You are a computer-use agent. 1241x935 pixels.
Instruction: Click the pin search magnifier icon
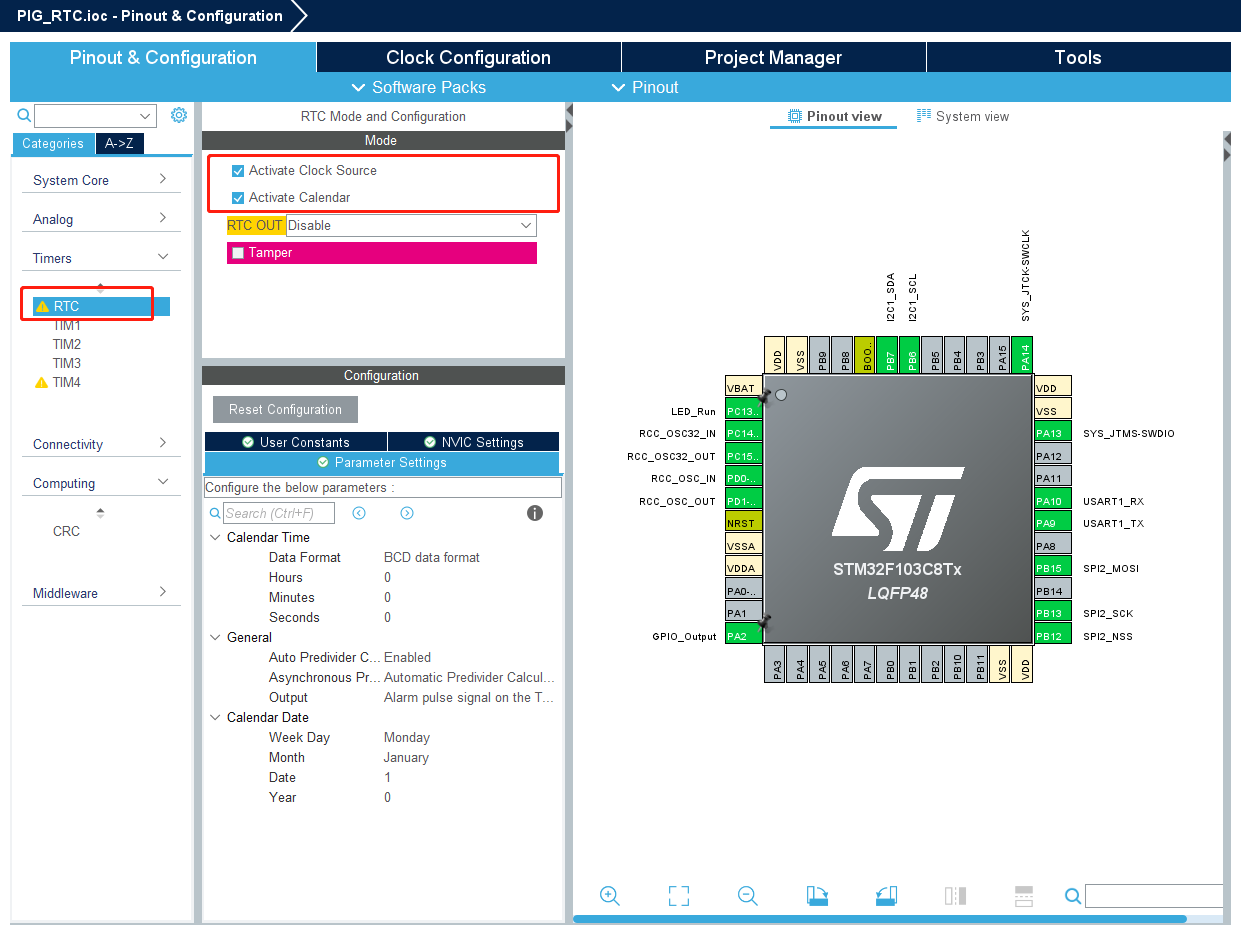(x=1072, y=896)
